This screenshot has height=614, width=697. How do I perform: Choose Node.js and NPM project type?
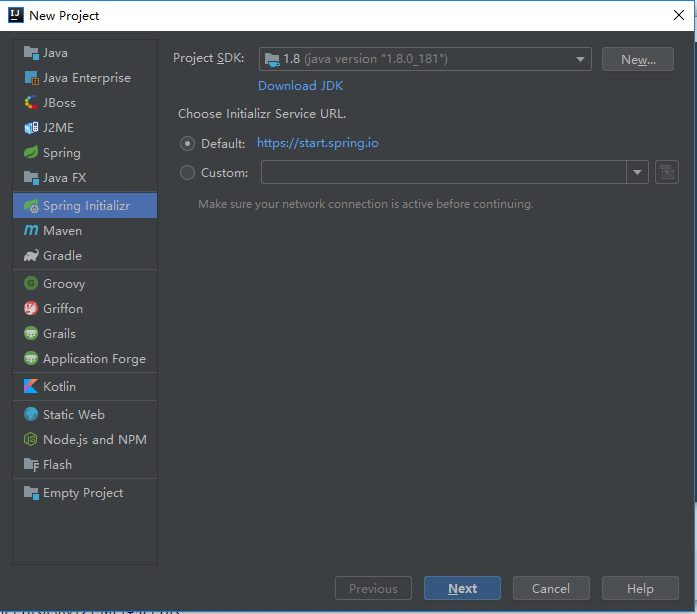tap(85, 439)
